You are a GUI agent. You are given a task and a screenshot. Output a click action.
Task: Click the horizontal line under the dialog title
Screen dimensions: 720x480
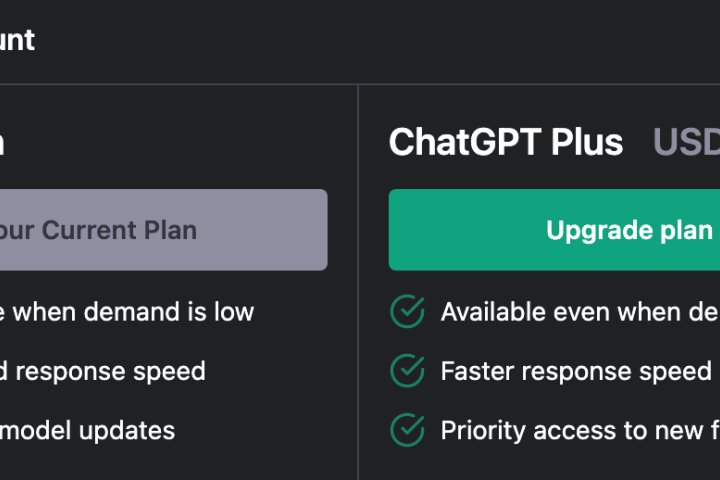(x=360, y=84)
